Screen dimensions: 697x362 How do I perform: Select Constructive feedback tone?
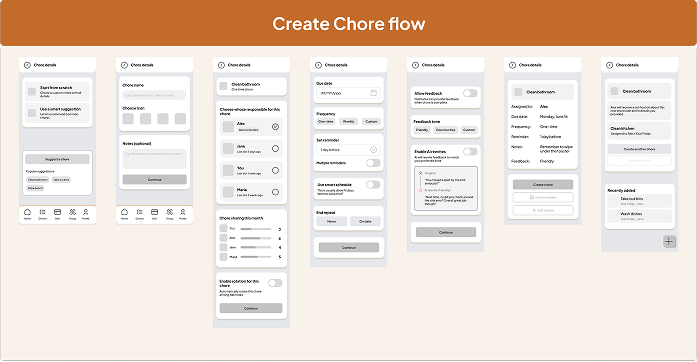tap(445, 130)
